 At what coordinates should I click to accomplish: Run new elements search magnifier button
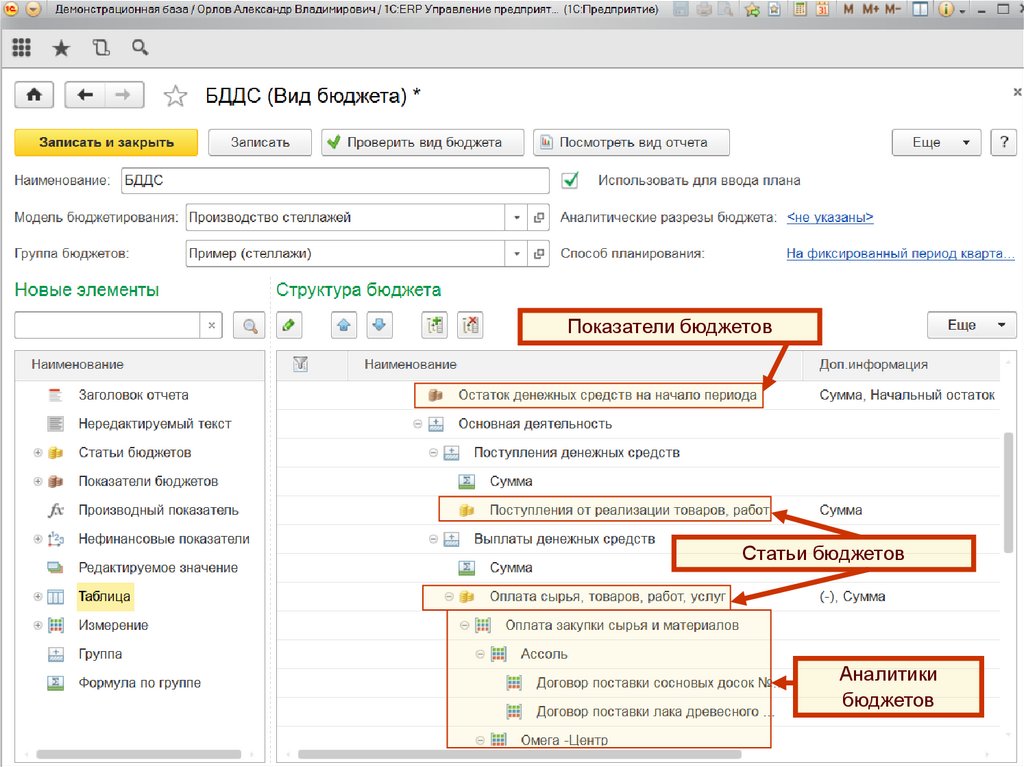pos(249,325)
